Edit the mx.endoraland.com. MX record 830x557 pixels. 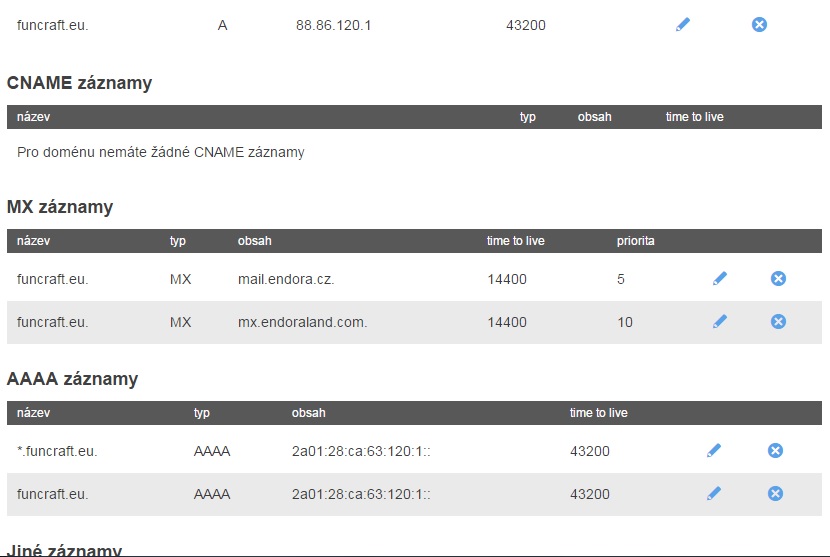coord(720,322)
